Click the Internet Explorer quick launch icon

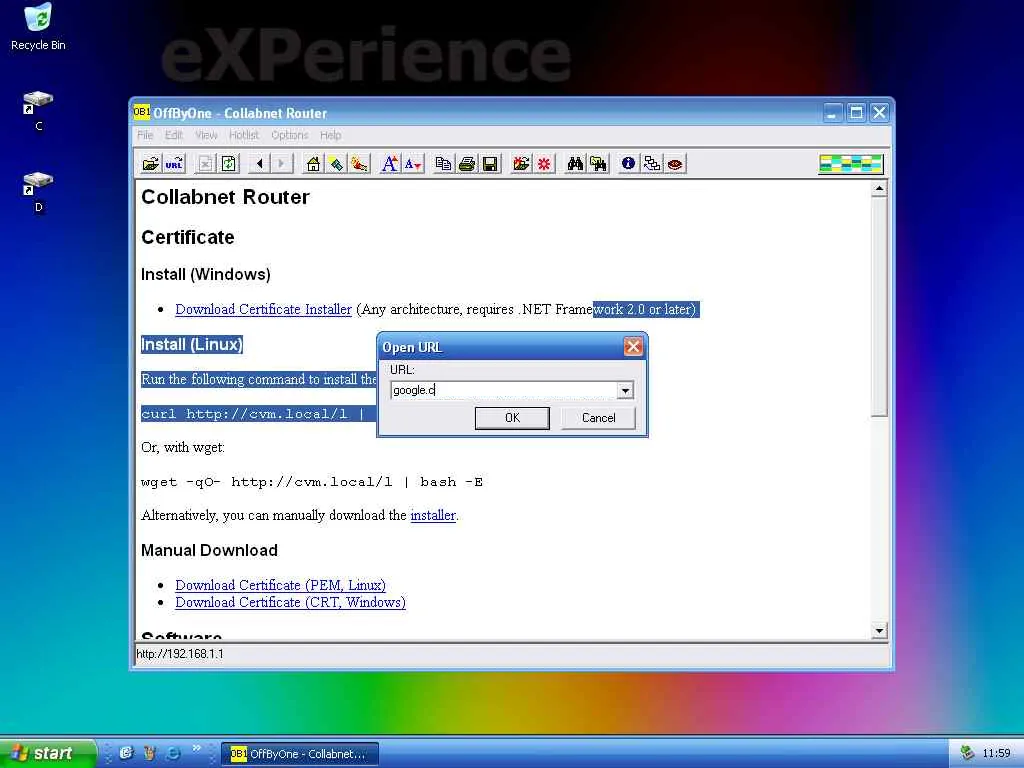[x=173, y=753]
